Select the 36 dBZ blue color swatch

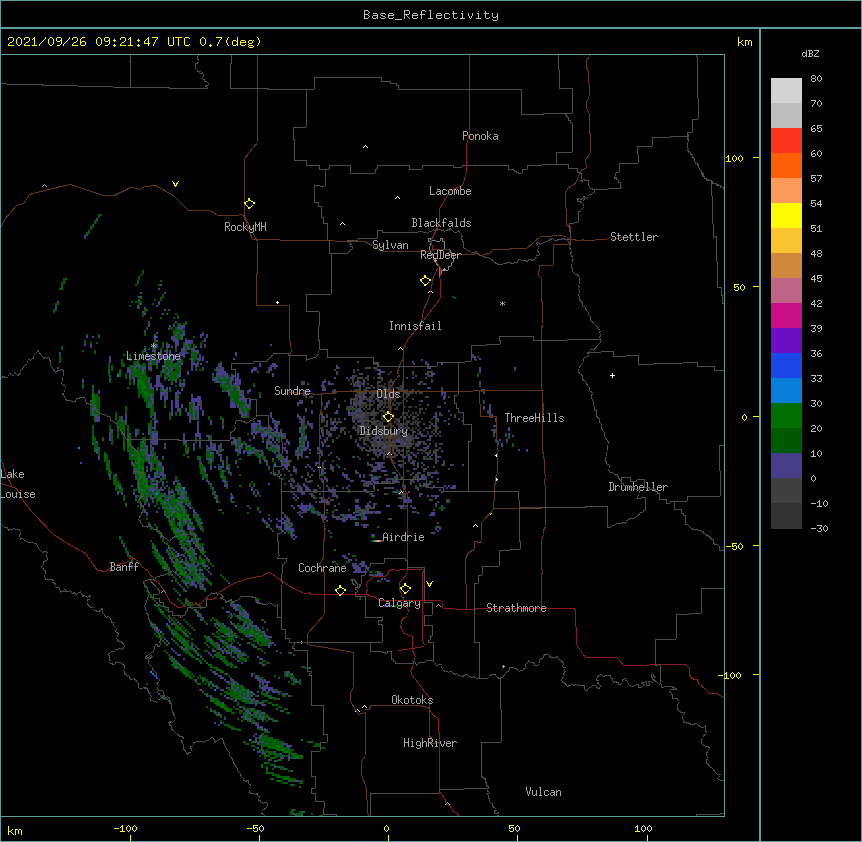tap(786, 365)
